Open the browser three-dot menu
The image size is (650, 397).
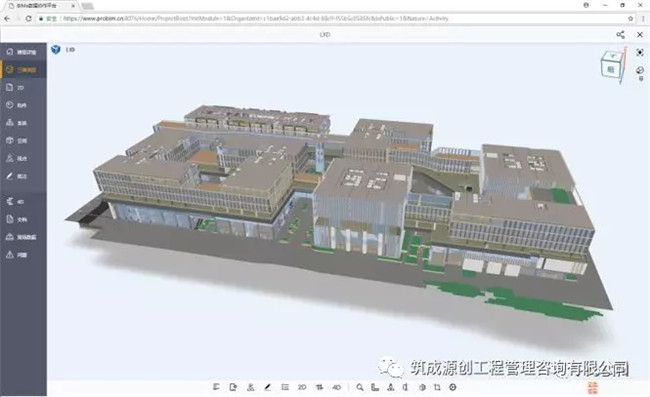coord(643,19)
